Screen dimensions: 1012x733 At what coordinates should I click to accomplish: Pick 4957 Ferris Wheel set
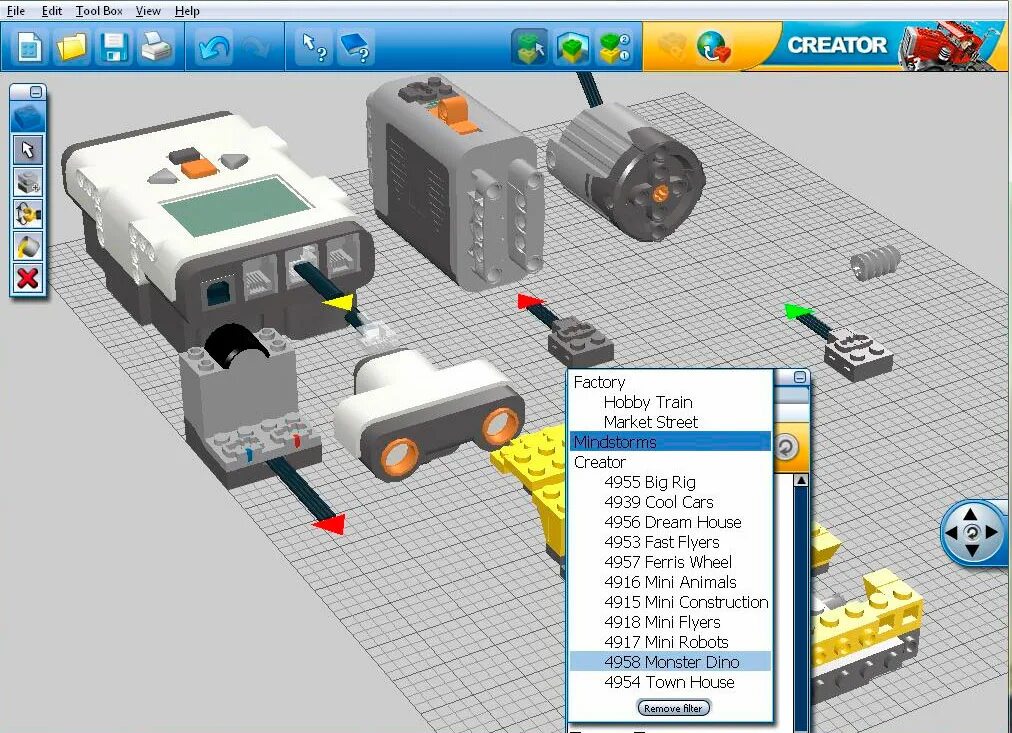(668, 562)
